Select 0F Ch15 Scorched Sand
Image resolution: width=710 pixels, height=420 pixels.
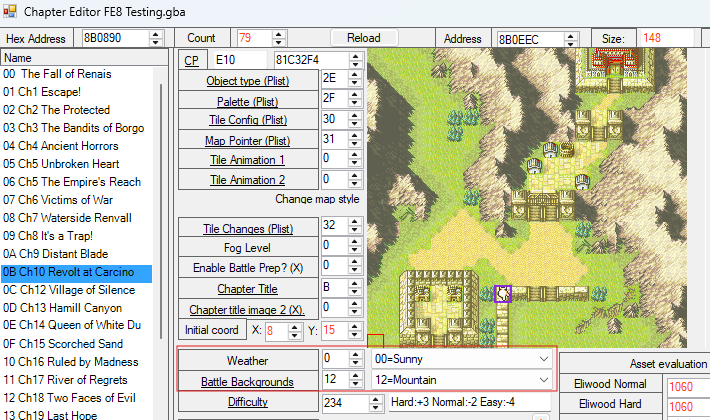click(77, 344)
